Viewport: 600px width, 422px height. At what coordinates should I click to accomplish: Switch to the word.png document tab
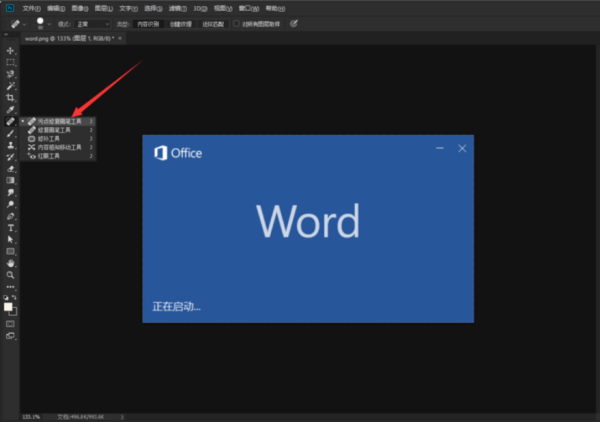pos(69,38)
